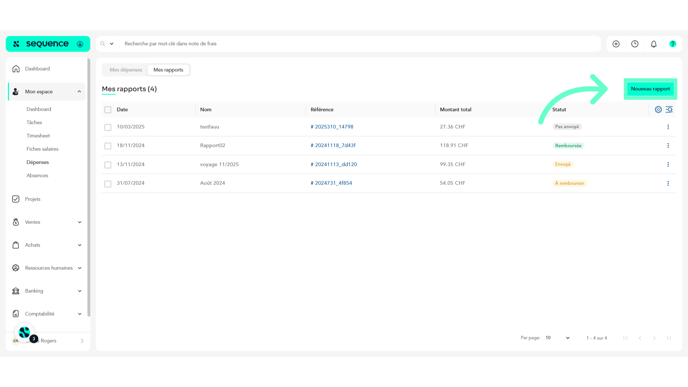Open Tâches in the sidebar

click(x=34, y=122)
